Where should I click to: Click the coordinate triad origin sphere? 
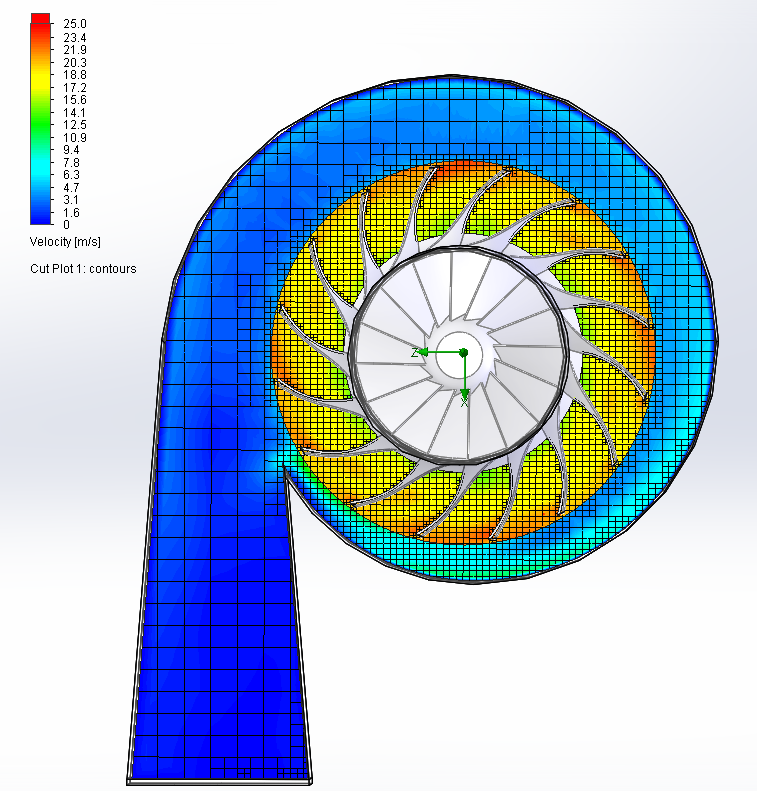[x=463, y=352]
